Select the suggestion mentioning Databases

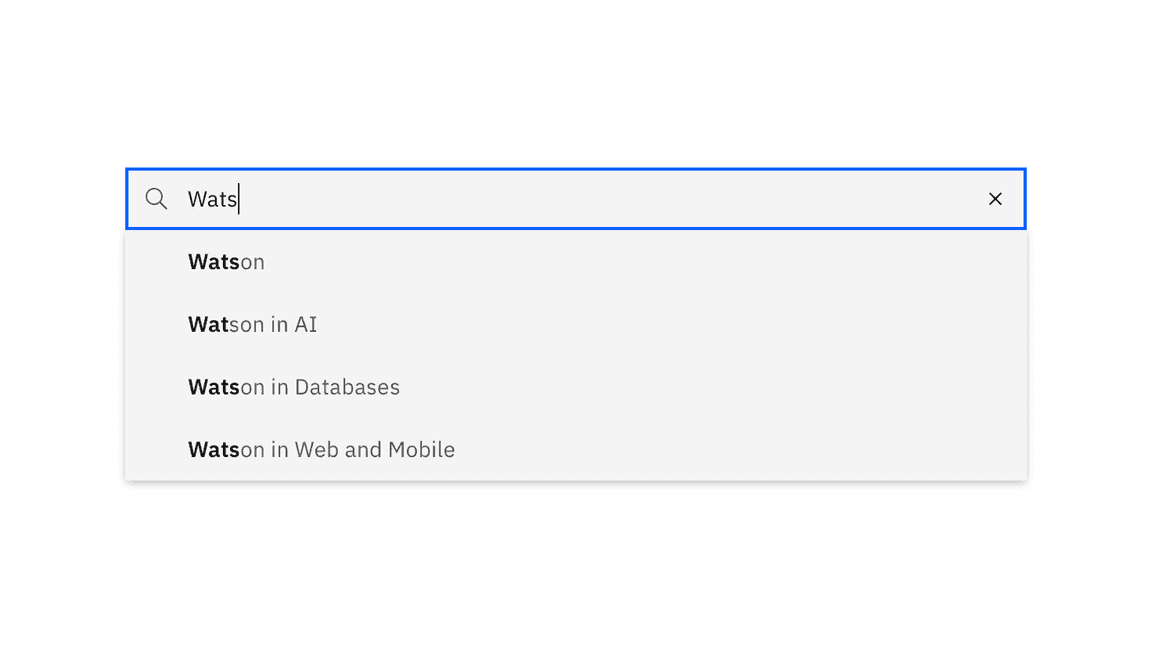coord(294,386)
